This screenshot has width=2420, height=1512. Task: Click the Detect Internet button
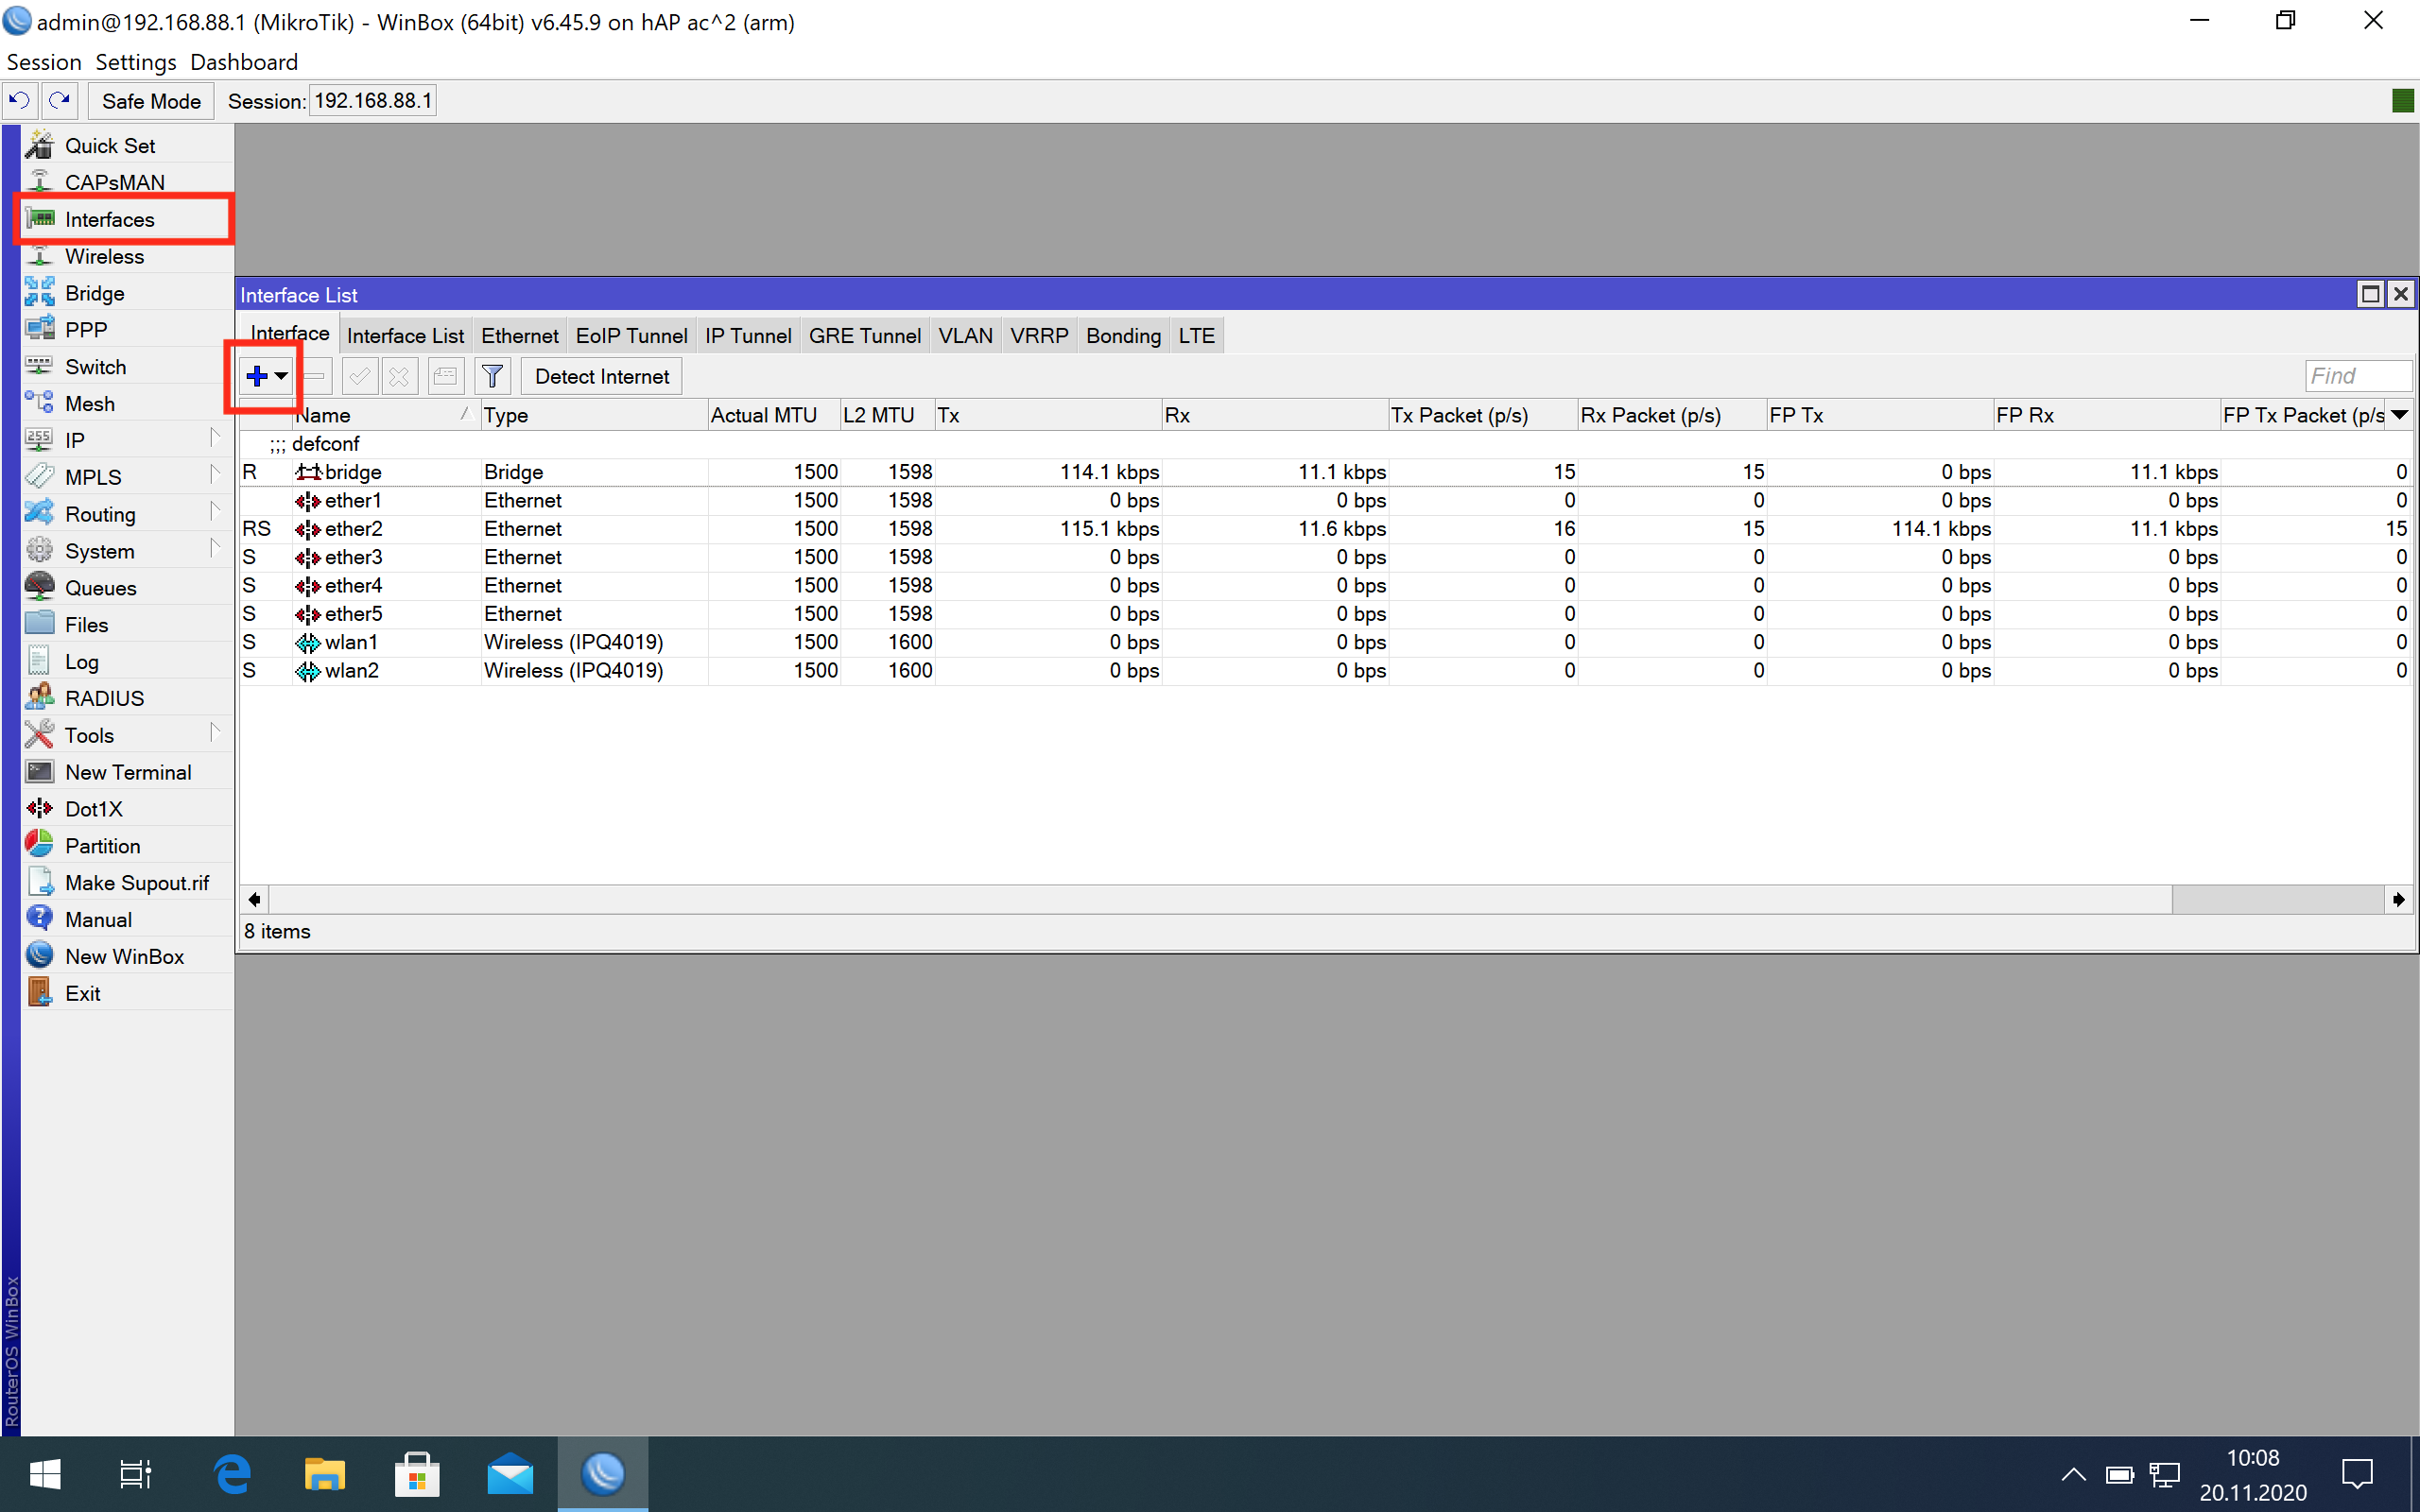point(601,376)
